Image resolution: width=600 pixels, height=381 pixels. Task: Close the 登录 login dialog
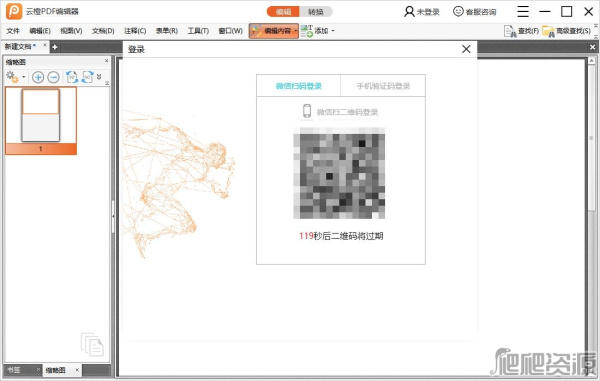[466, 49]
